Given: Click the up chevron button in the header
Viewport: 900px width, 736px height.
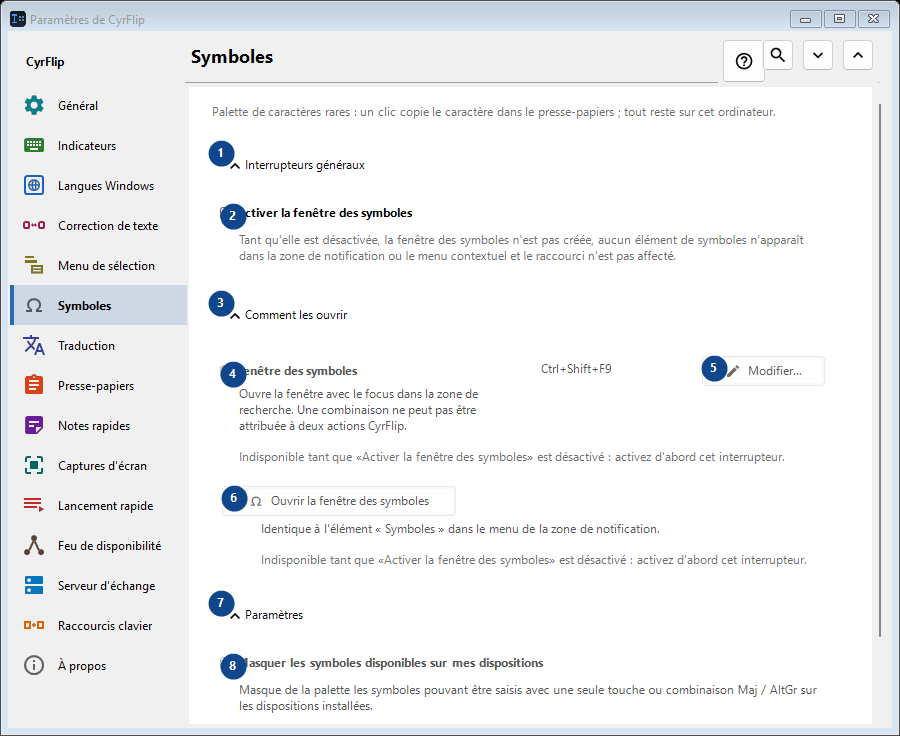Looking at the screenshot, I should pyautogui.click(x=858, y=55).
